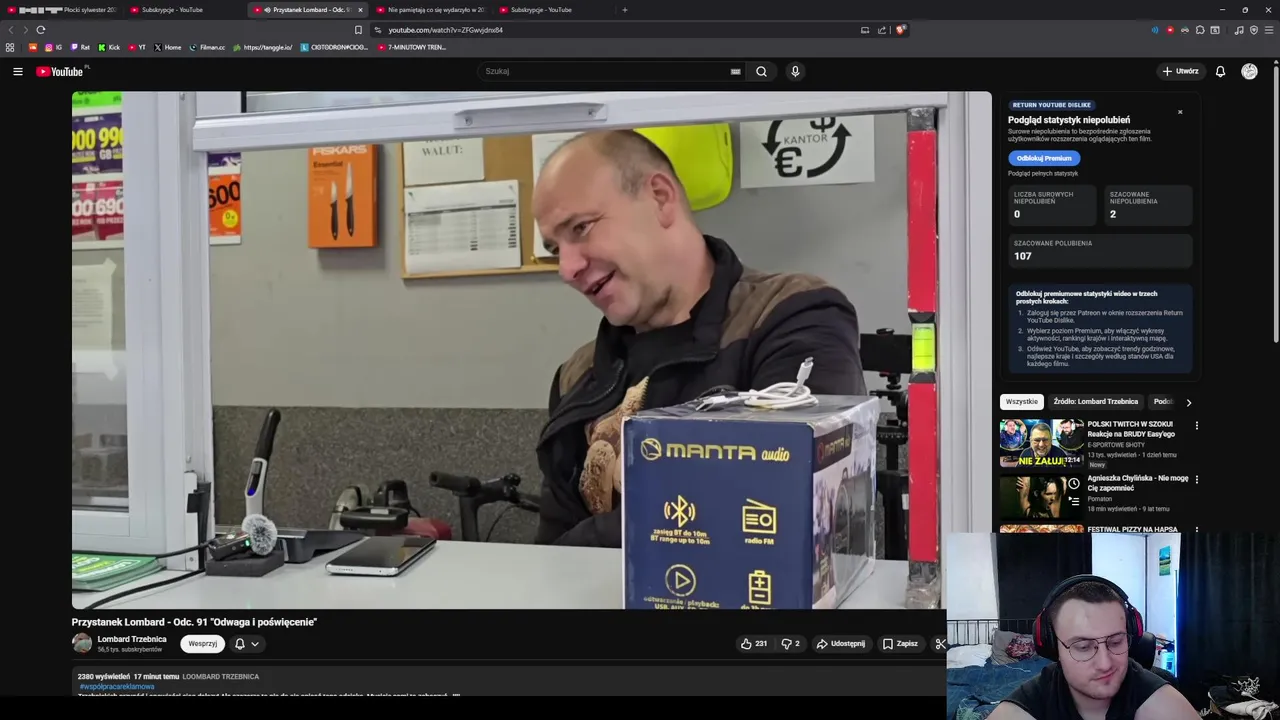Click the Utwórz create button

(1180, 71)
